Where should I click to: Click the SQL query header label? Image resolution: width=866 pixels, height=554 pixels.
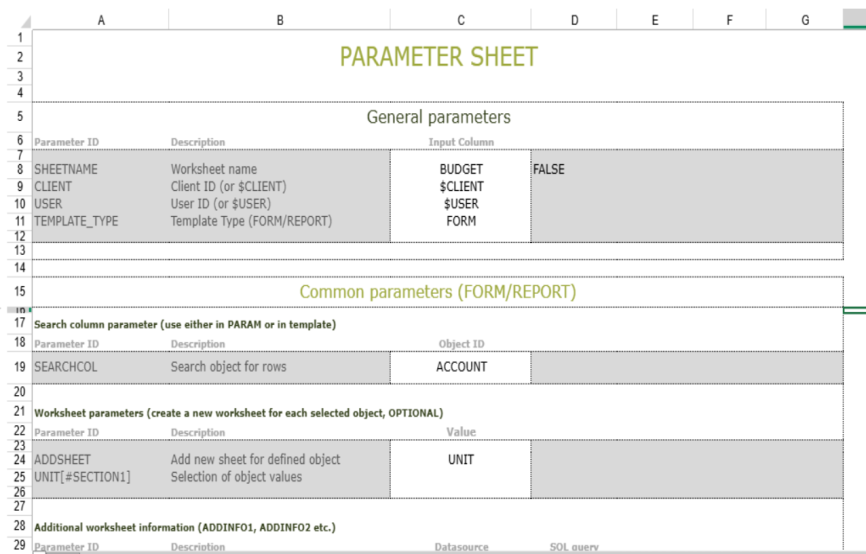pyautogui.click(x=574, y=547)
